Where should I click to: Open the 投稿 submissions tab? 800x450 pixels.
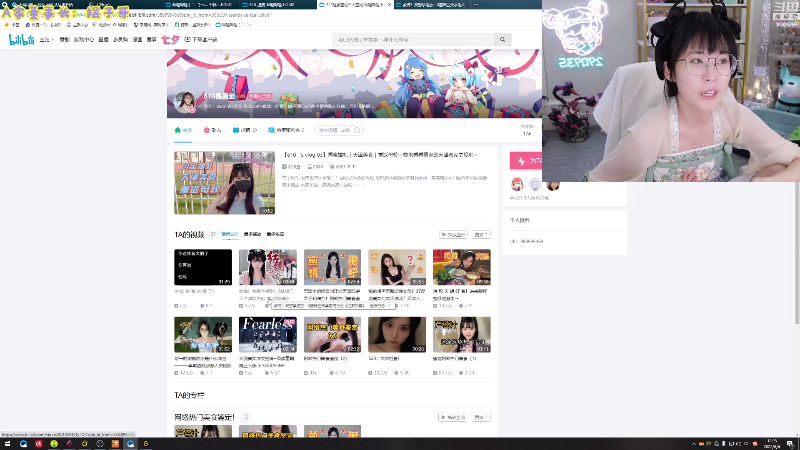(x=244, y=130)
